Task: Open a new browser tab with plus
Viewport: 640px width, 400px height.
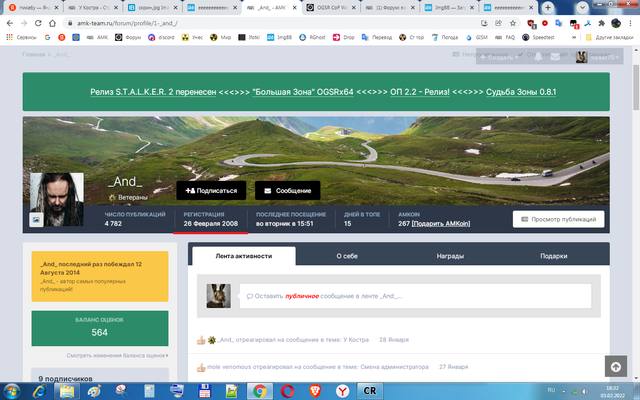Action: pyautogui.click(x=548, y=7)
